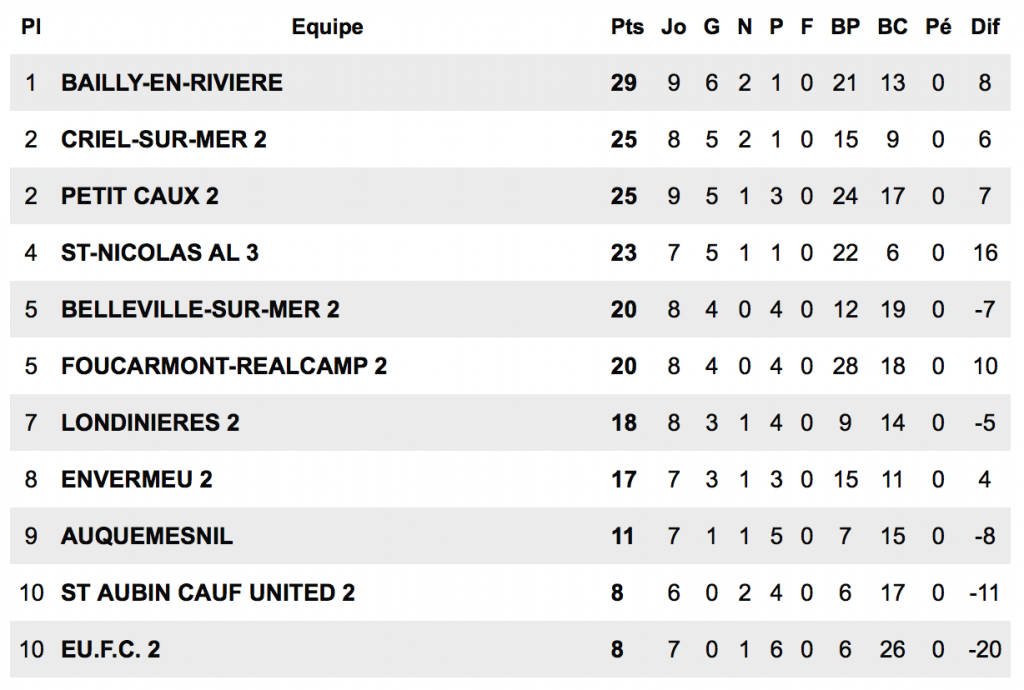
Task: Select the Pé column header
Action: tap(938, 27)
